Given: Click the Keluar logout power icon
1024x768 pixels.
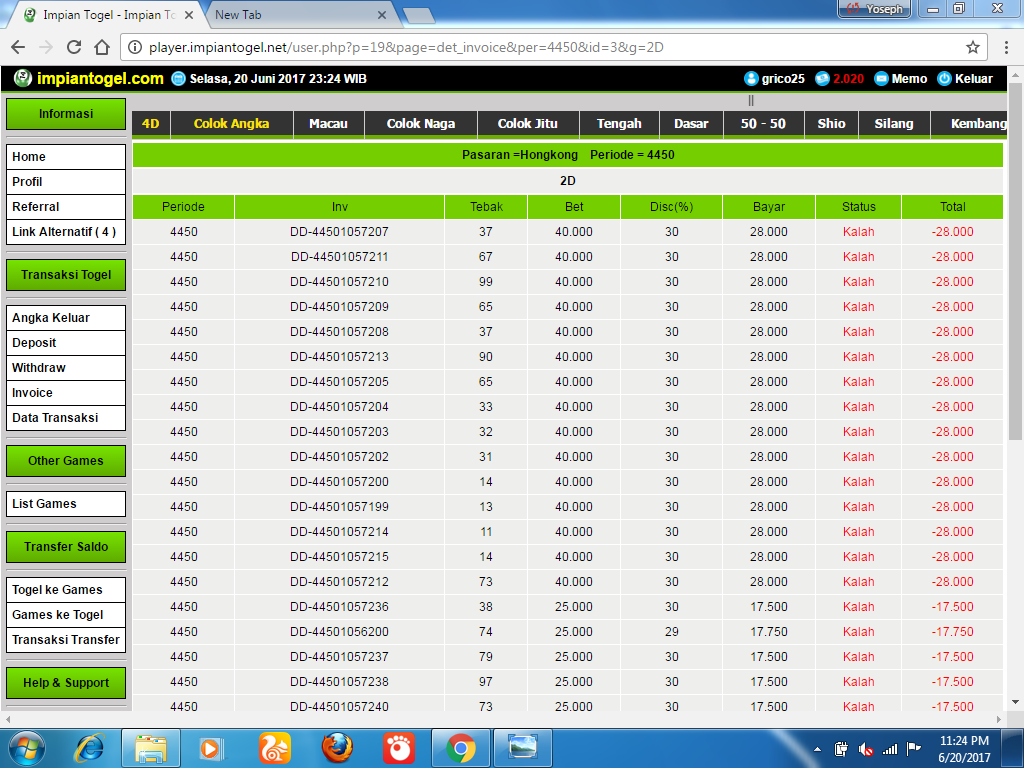Looking at the screenshot, I should (944, 78).
